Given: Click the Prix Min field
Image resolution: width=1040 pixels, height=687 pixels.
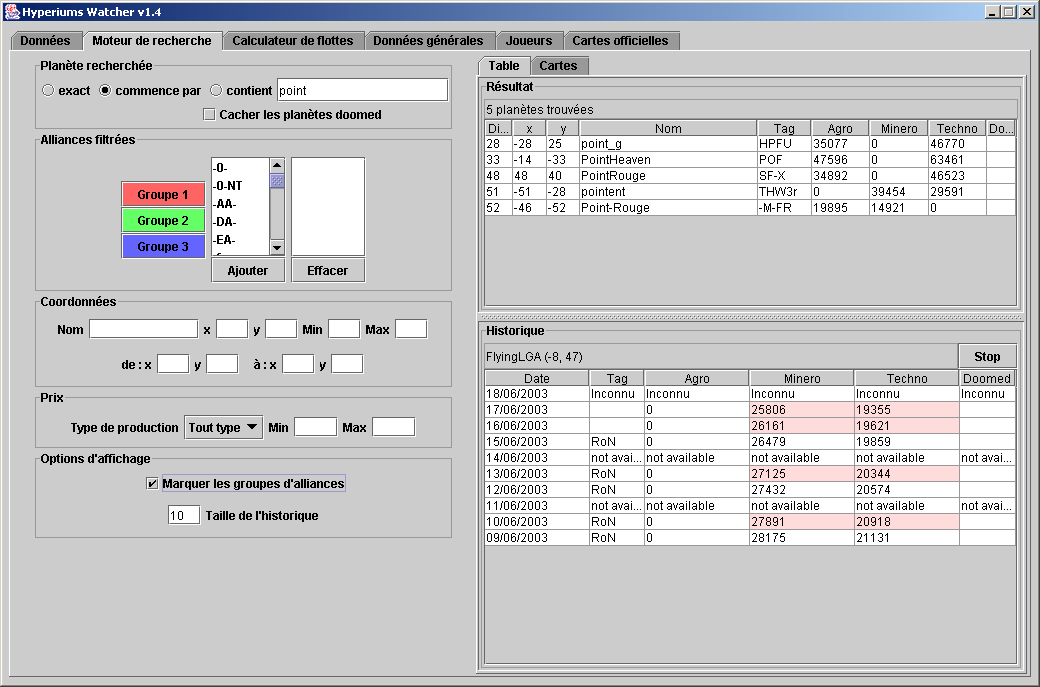Looking at the screenshot, I should click(x=315, y=427).
